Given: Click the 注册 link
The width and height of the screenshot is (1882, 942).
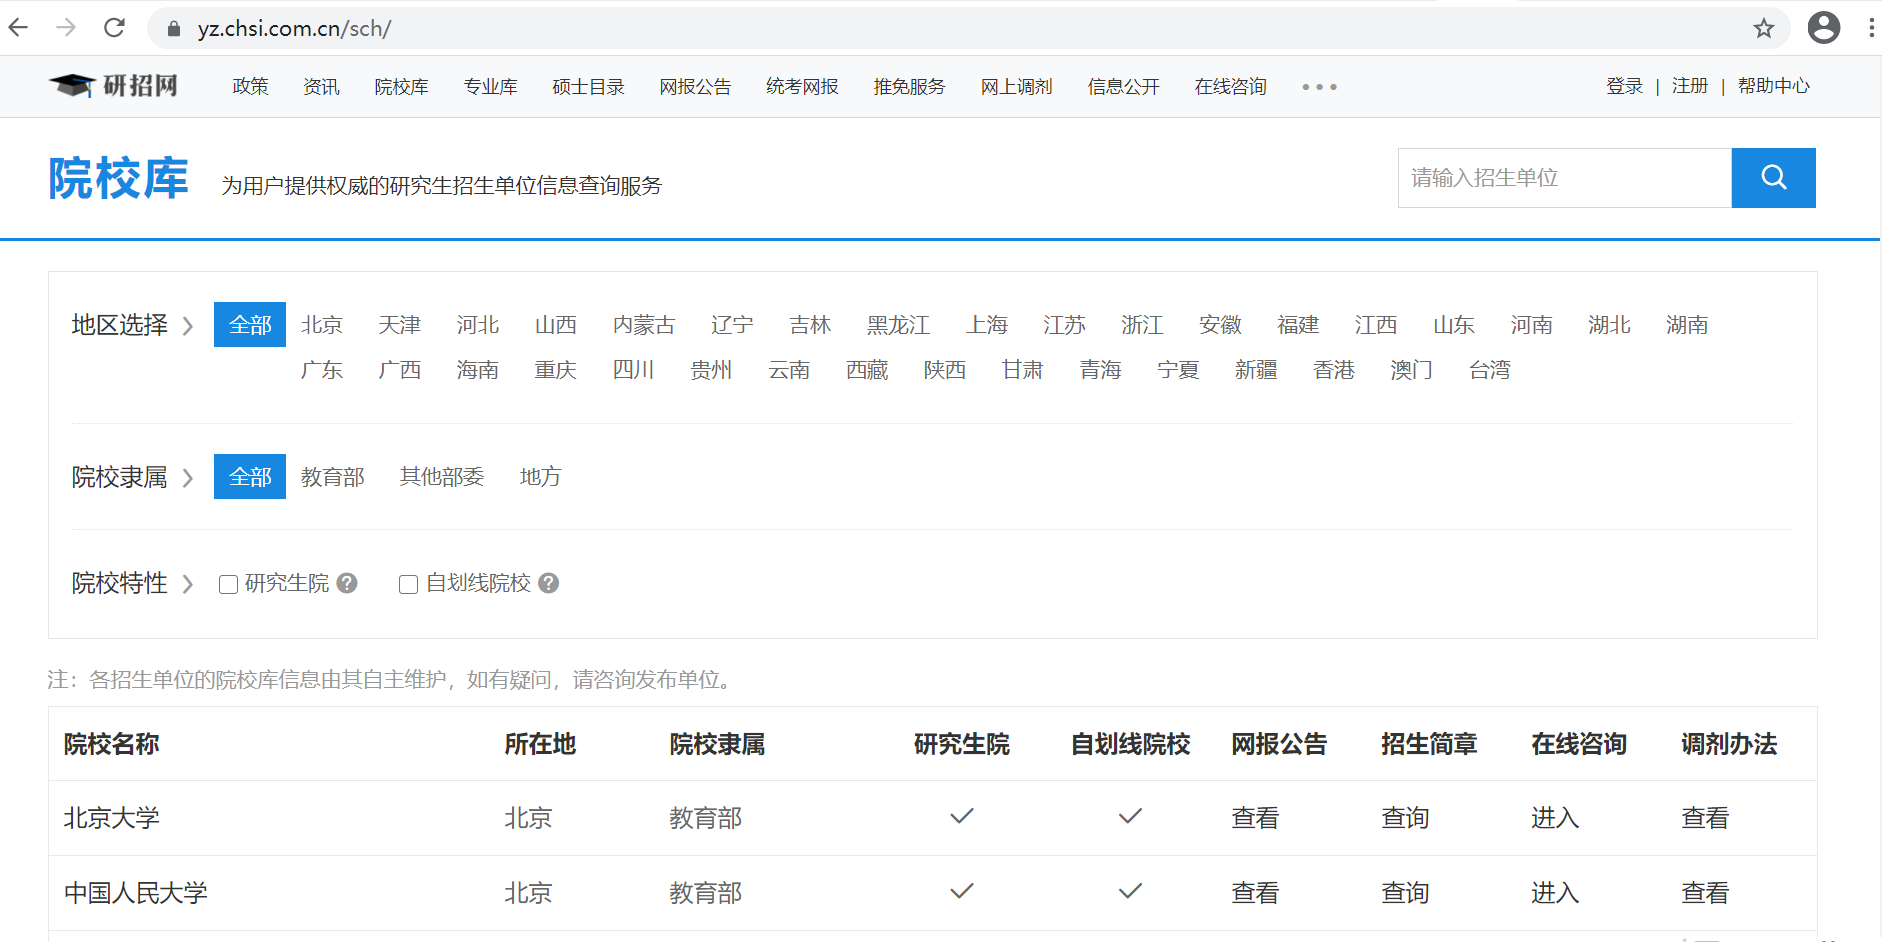Looking at the screenshot, I should pos(1690,86).
